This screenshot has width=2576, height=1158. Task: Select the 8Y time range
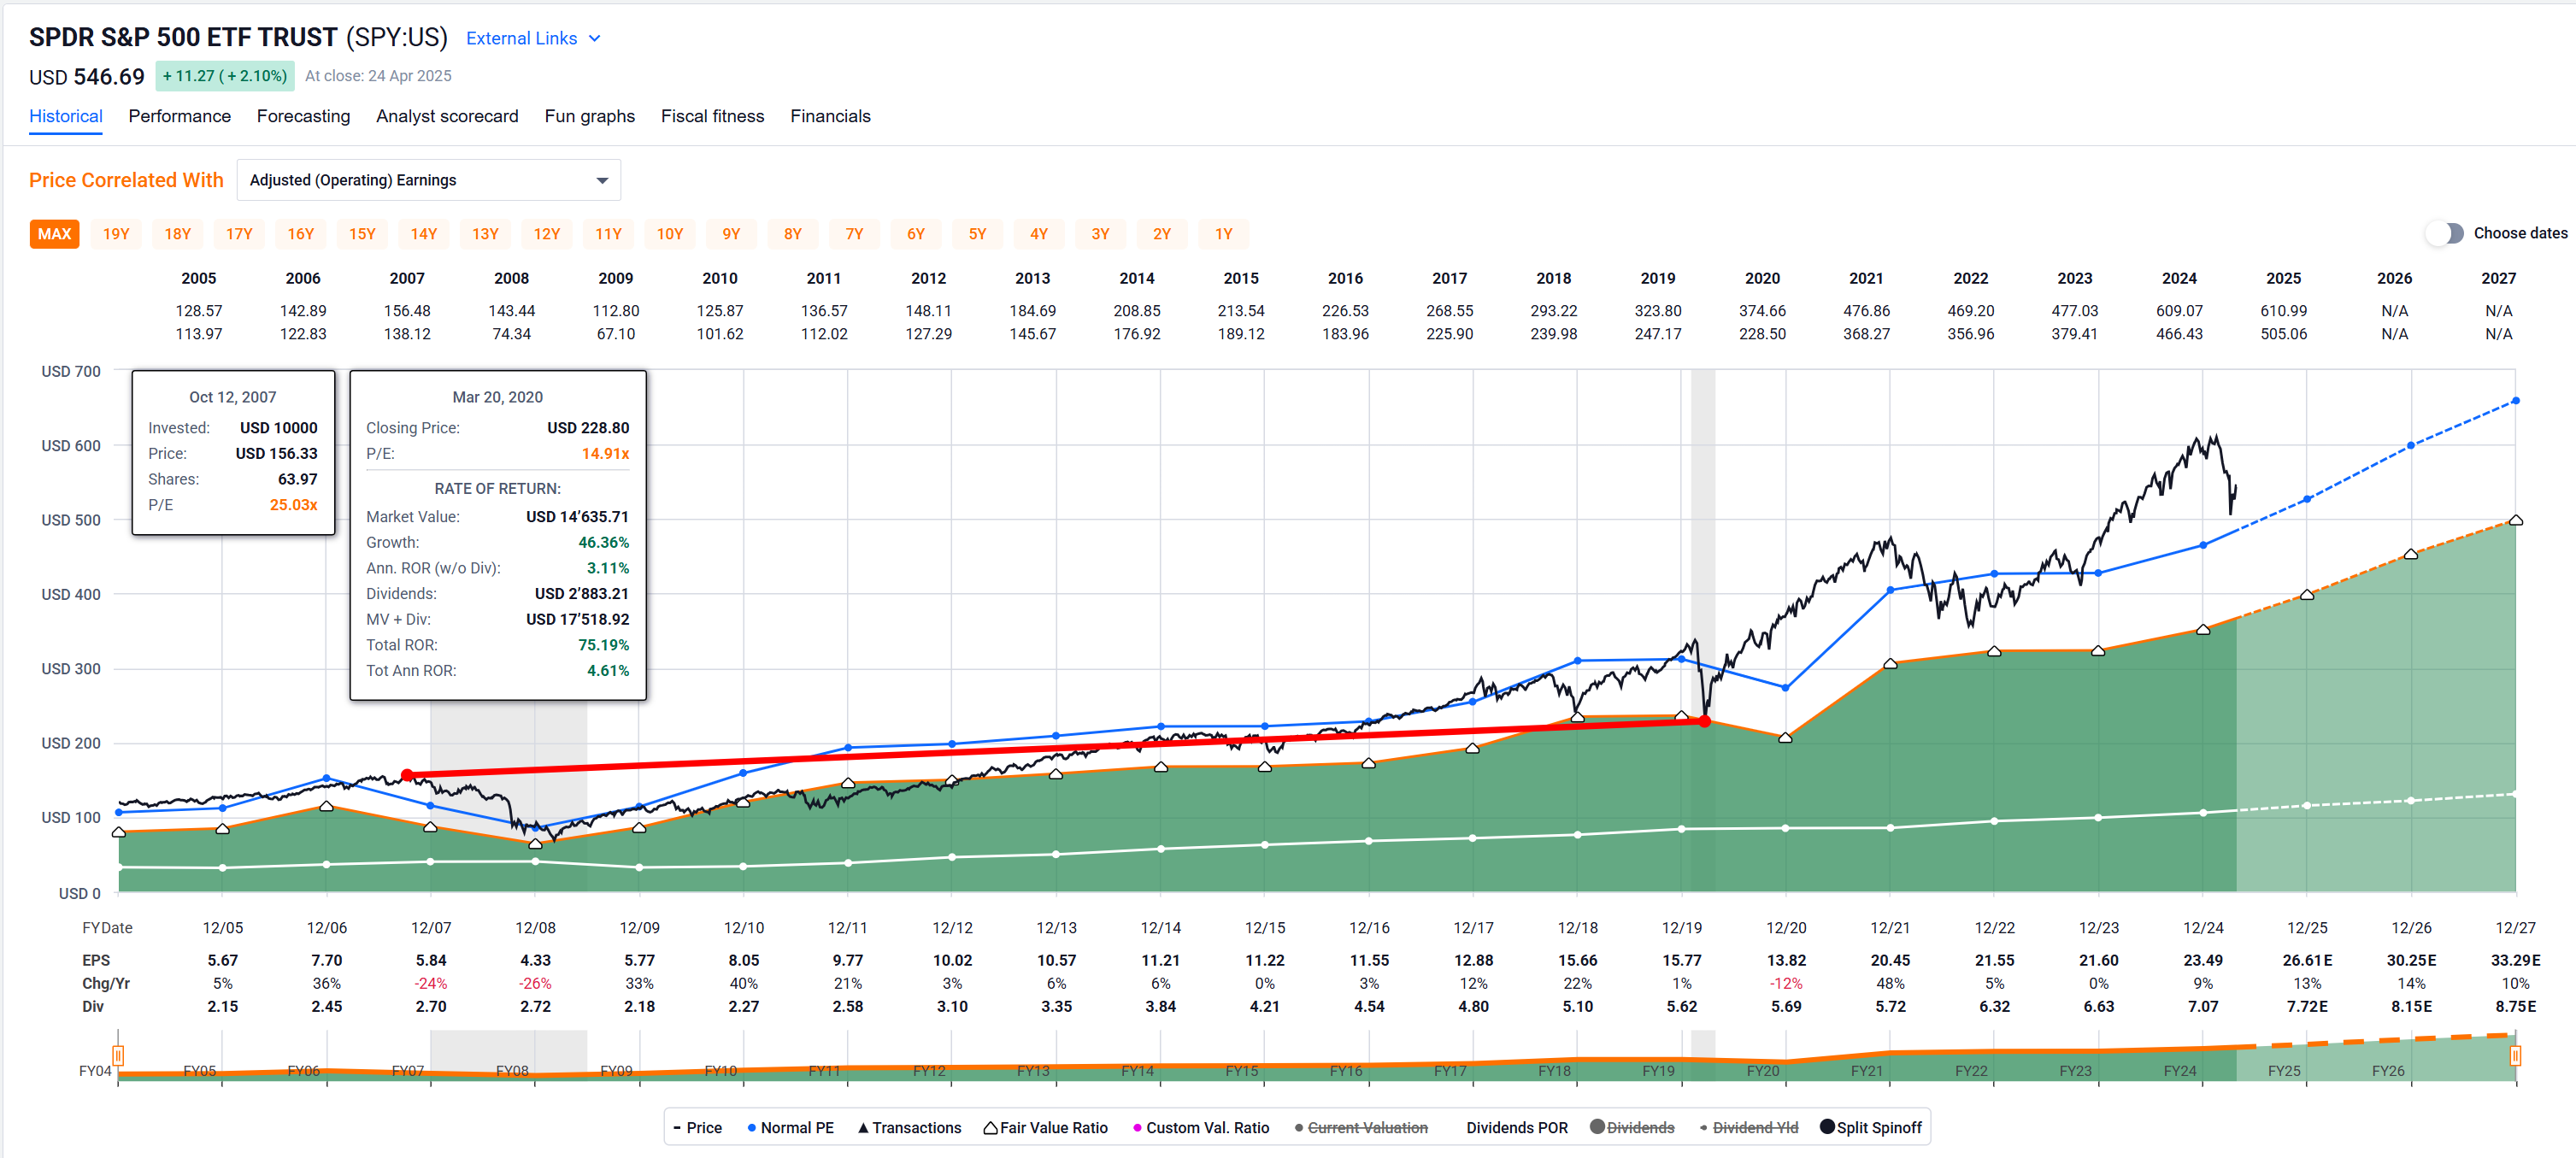tap(793, 234)
